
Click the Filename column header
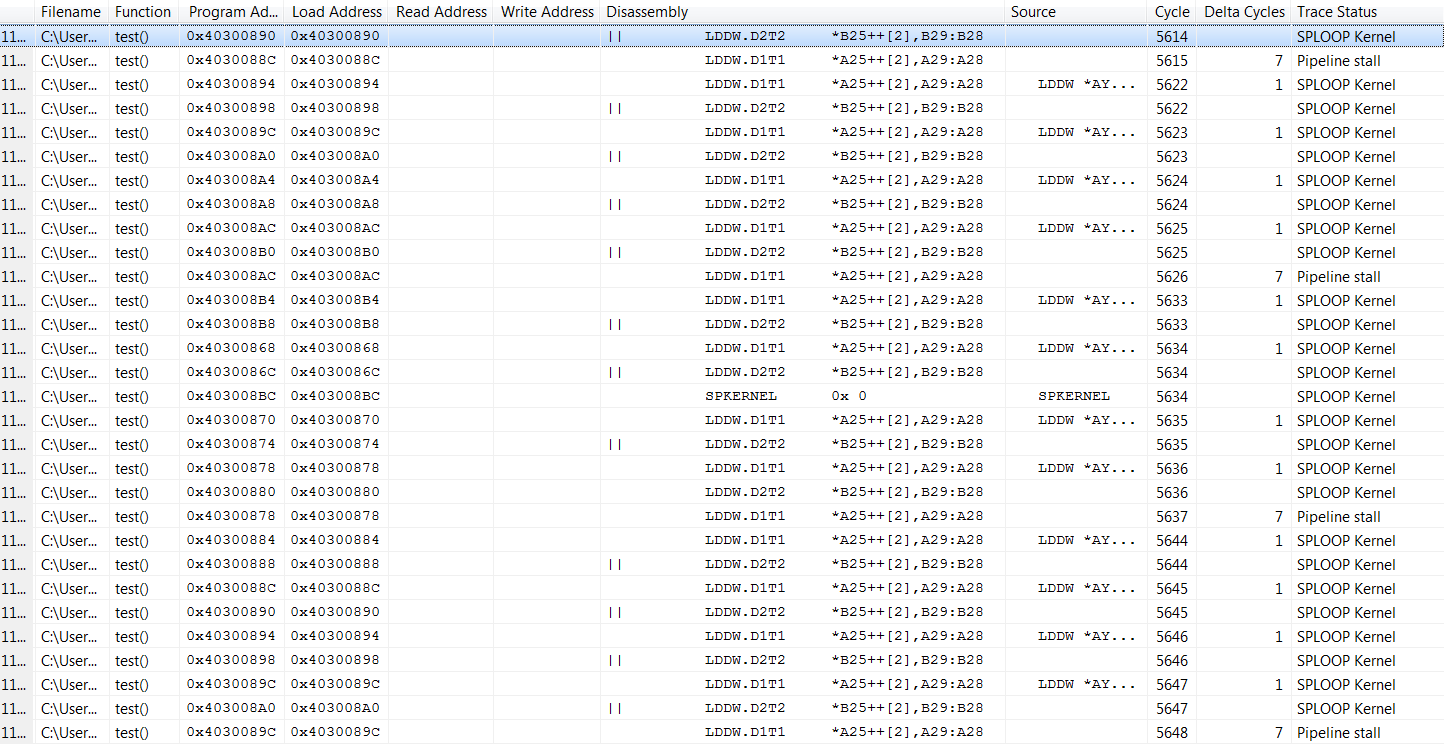click(x=70, y=11)
